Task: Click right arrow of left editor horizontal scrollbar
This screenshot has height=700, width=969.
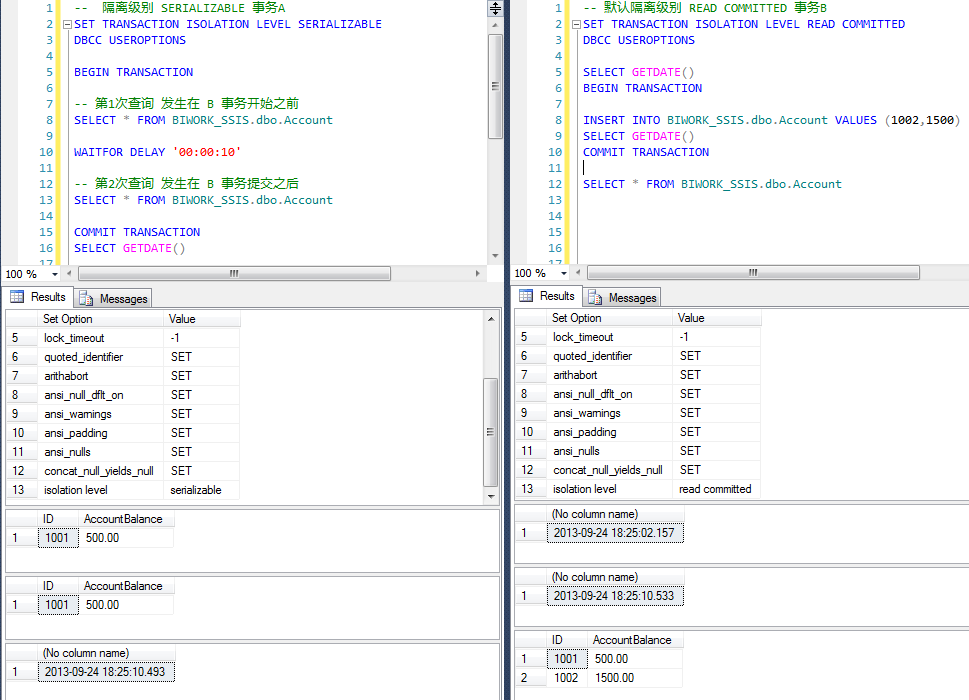Action: tap(479, 273)
